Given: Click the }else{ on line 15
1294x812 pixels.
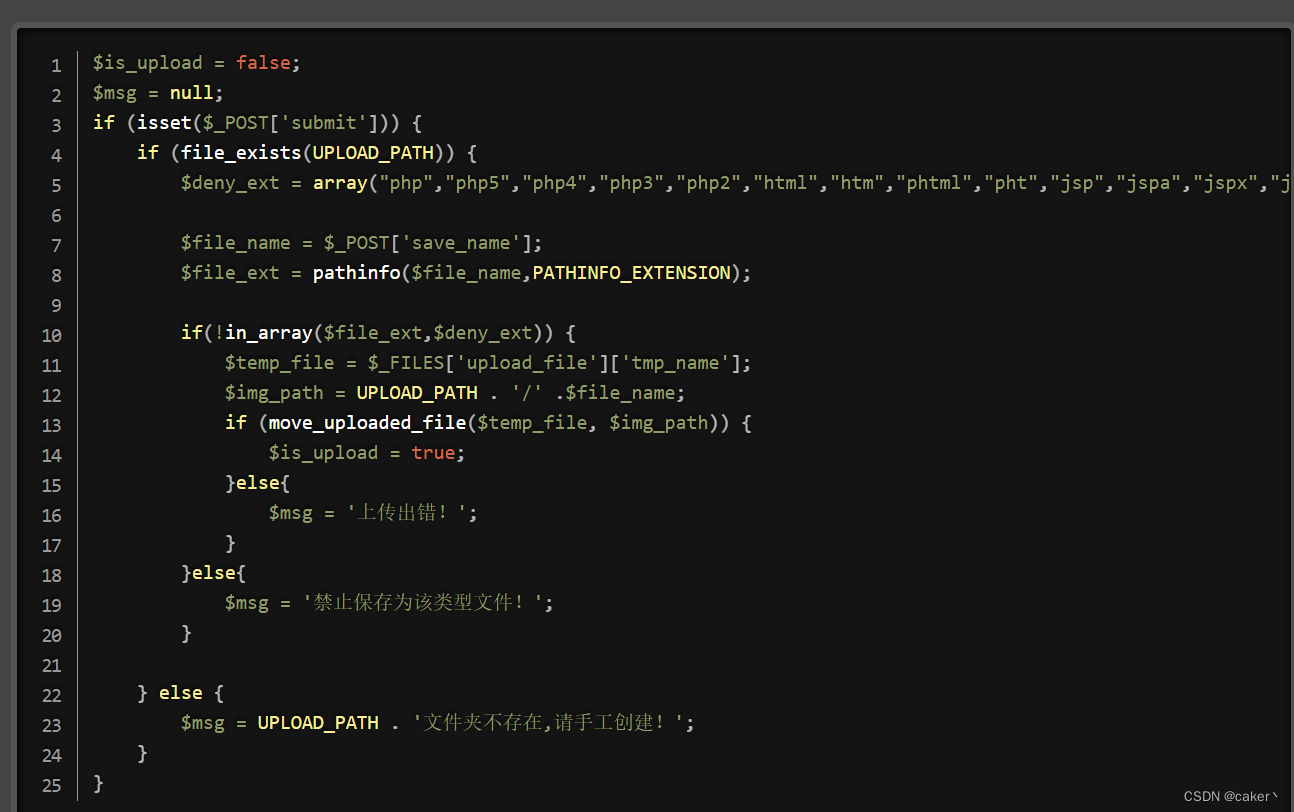Looking at the screenshot, I should 258,483.
